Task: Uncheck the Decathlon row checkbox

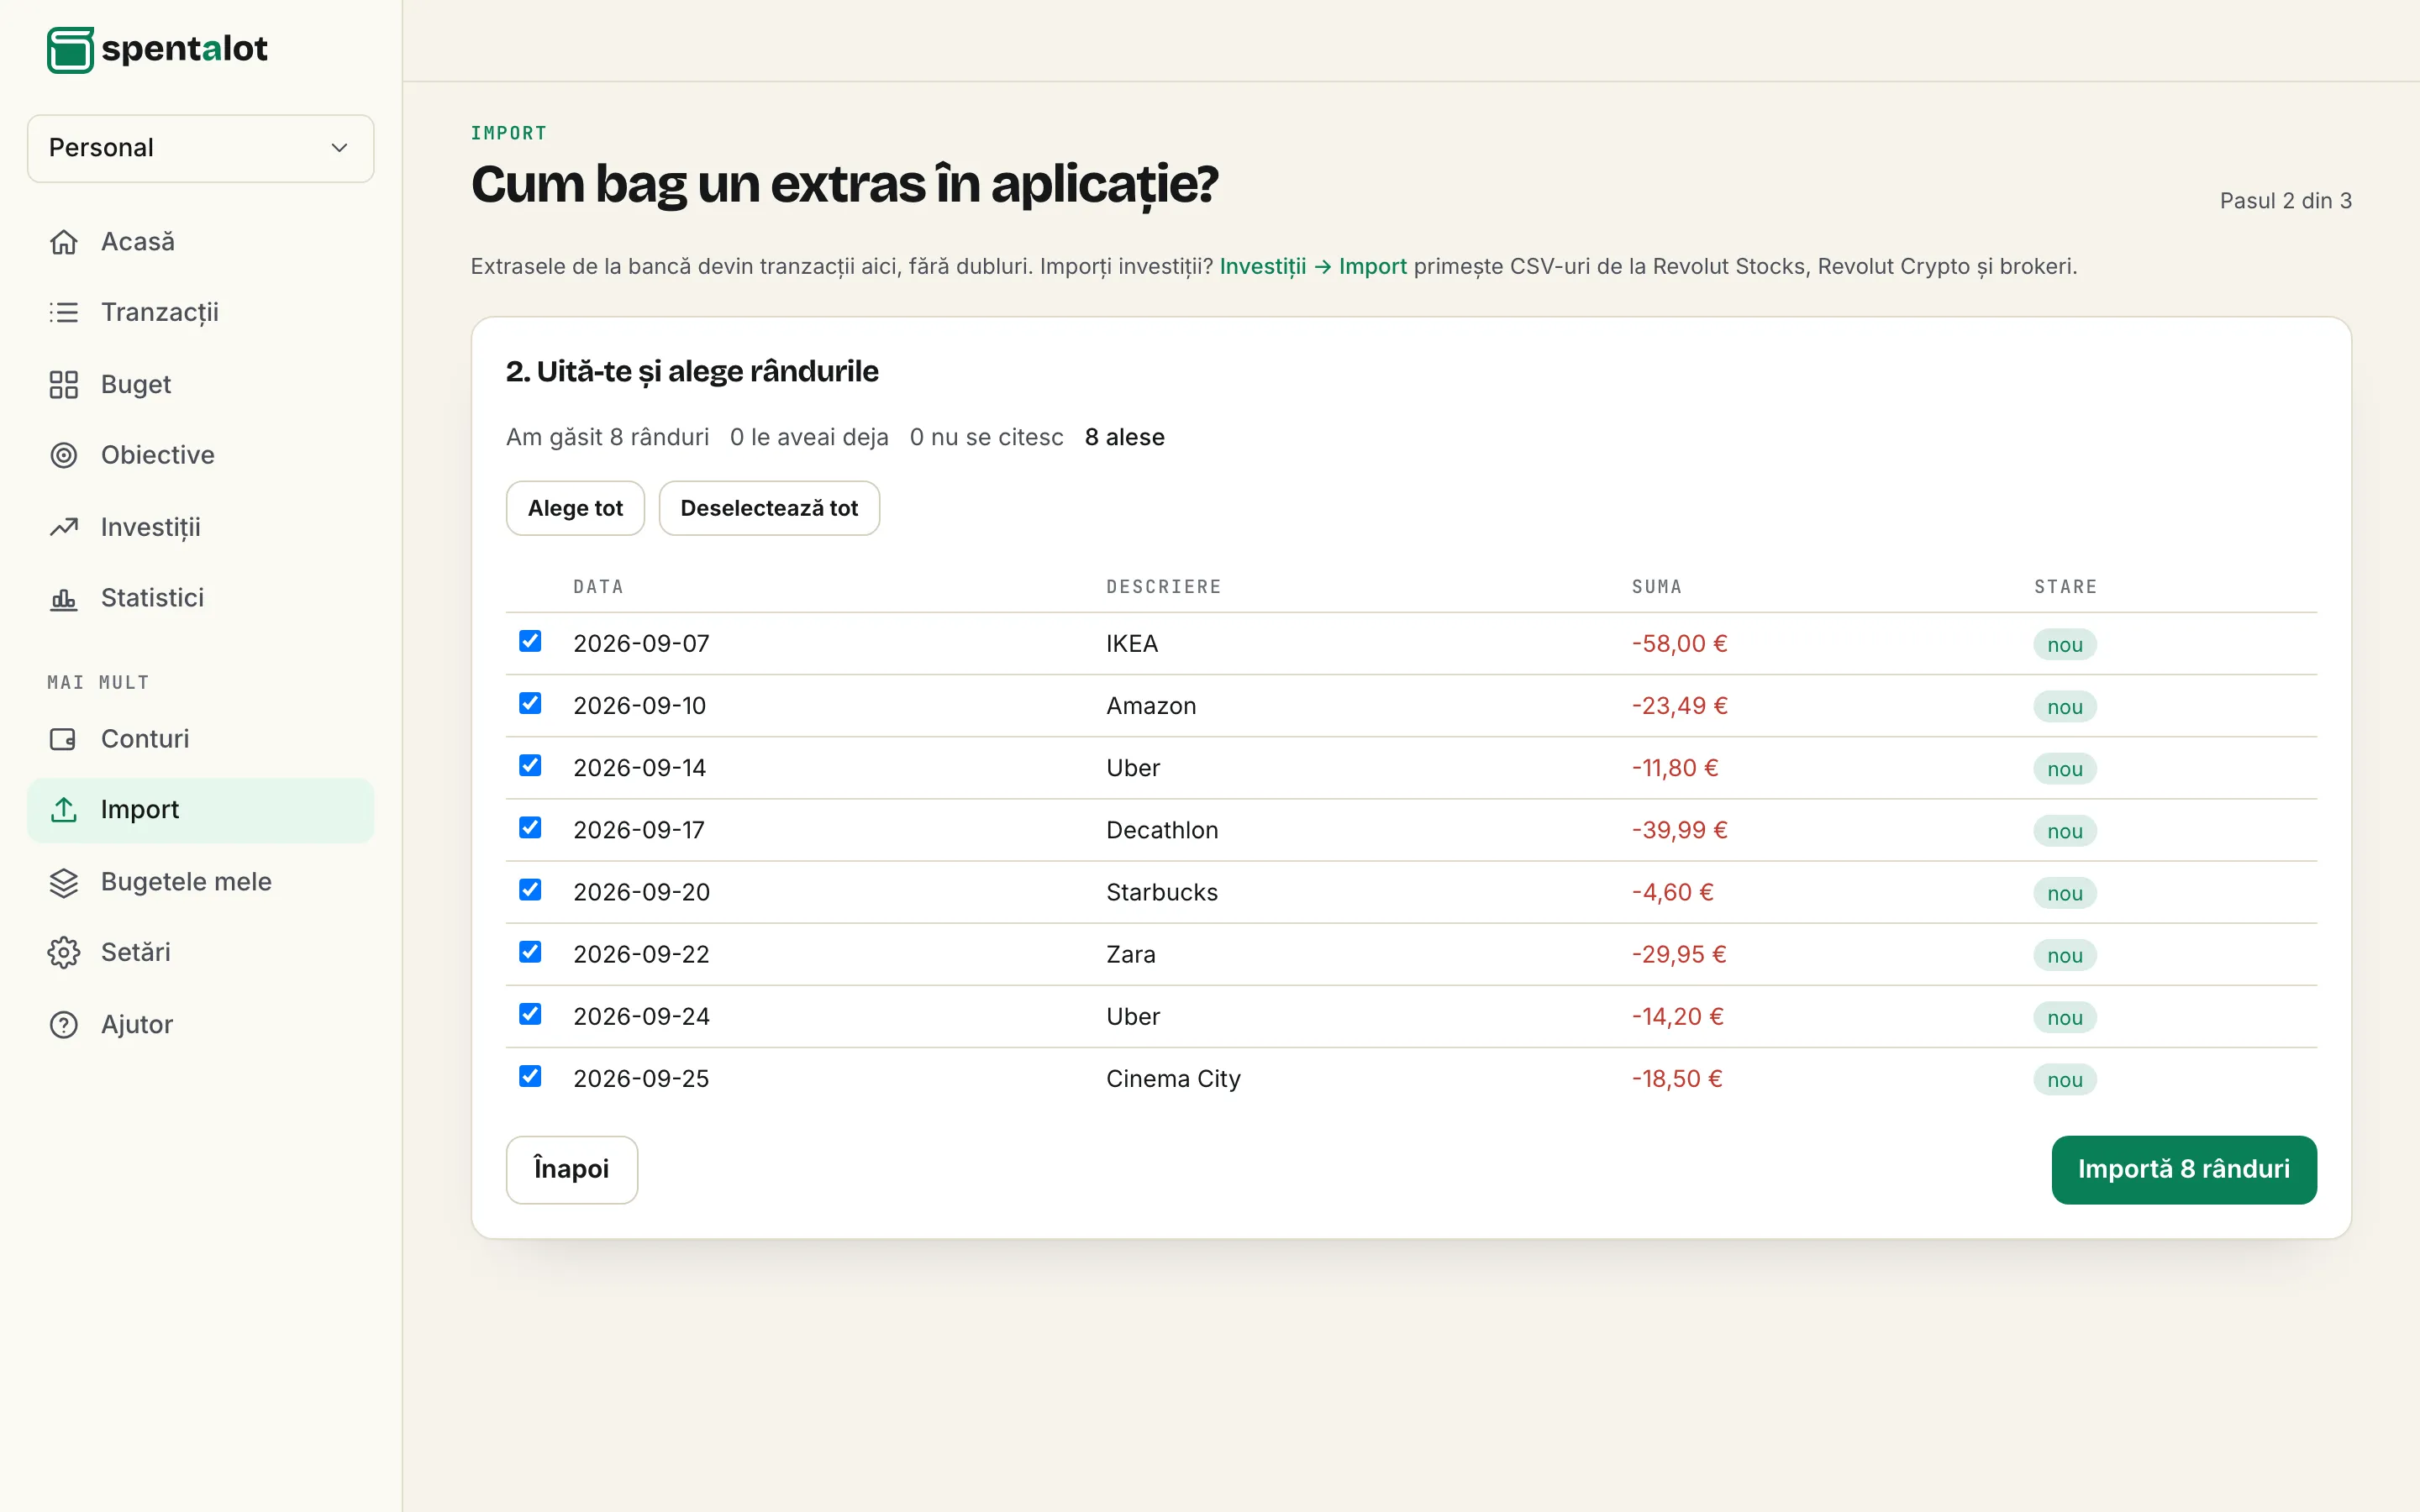Action: [530, 827]
